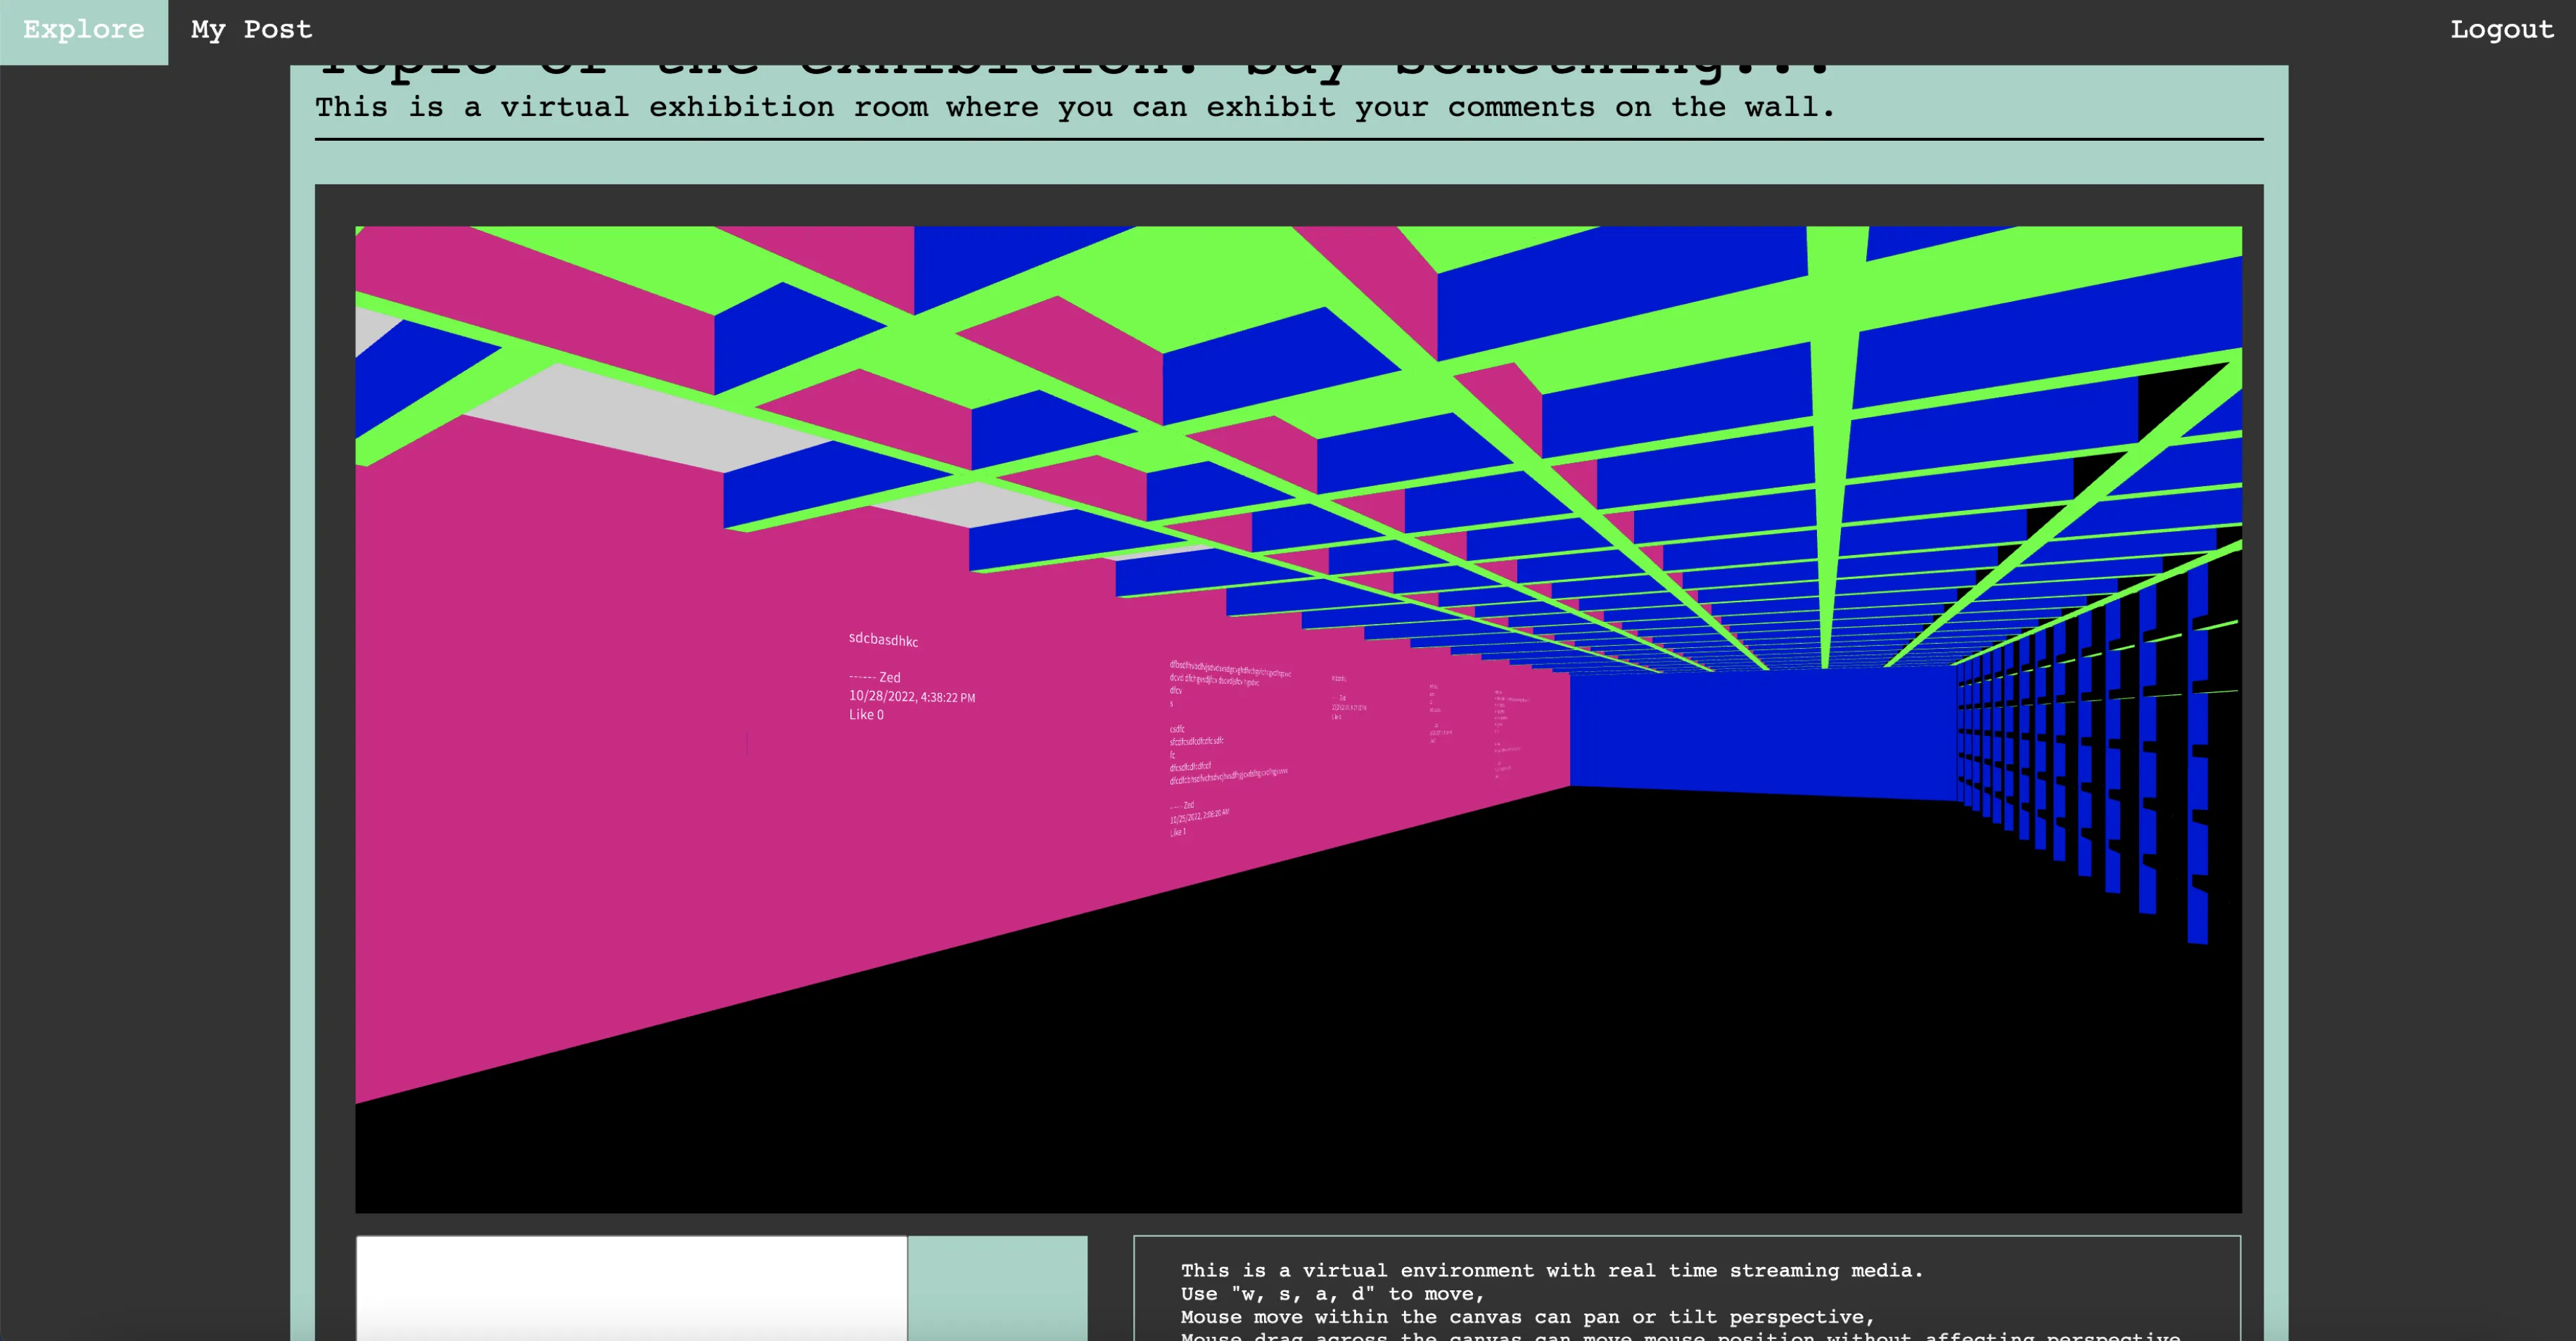Click the 10/25/2022, 2:06:20 AM timestamp
This screenshot has height=1341, width=2576.
point(1199,817)
